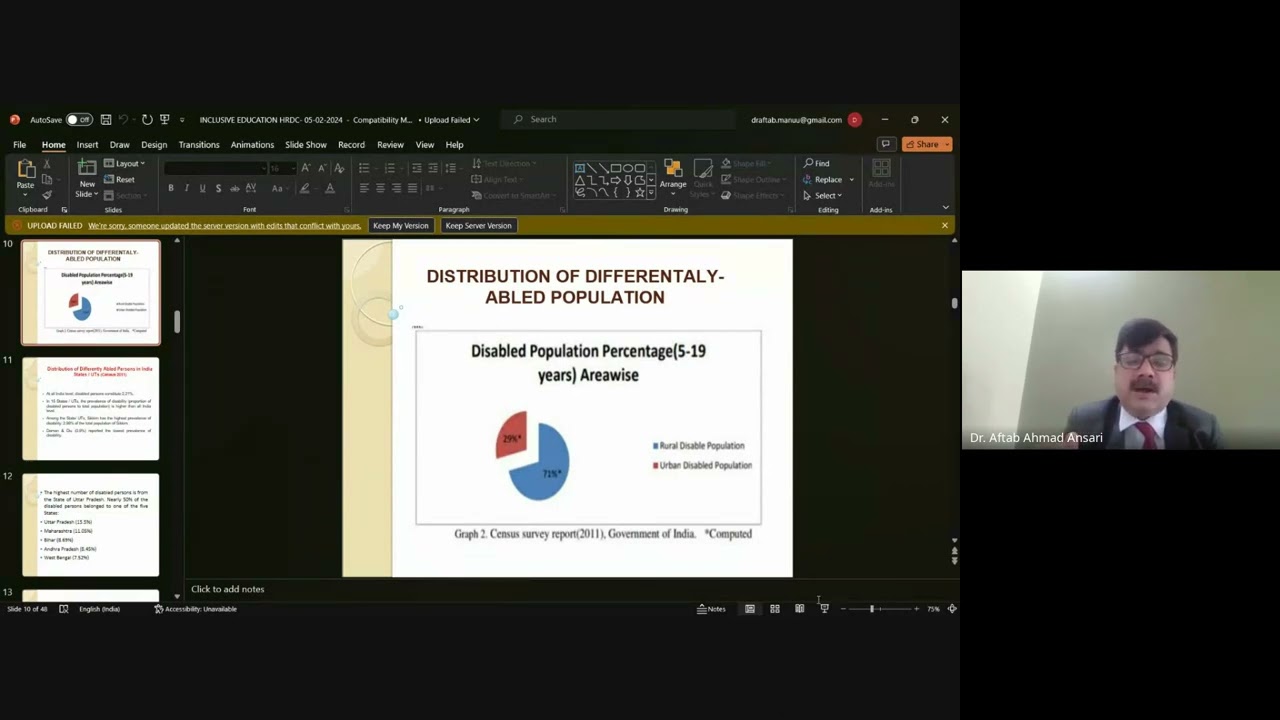
Task: Click the Bullets list icon
Action: 366,168
